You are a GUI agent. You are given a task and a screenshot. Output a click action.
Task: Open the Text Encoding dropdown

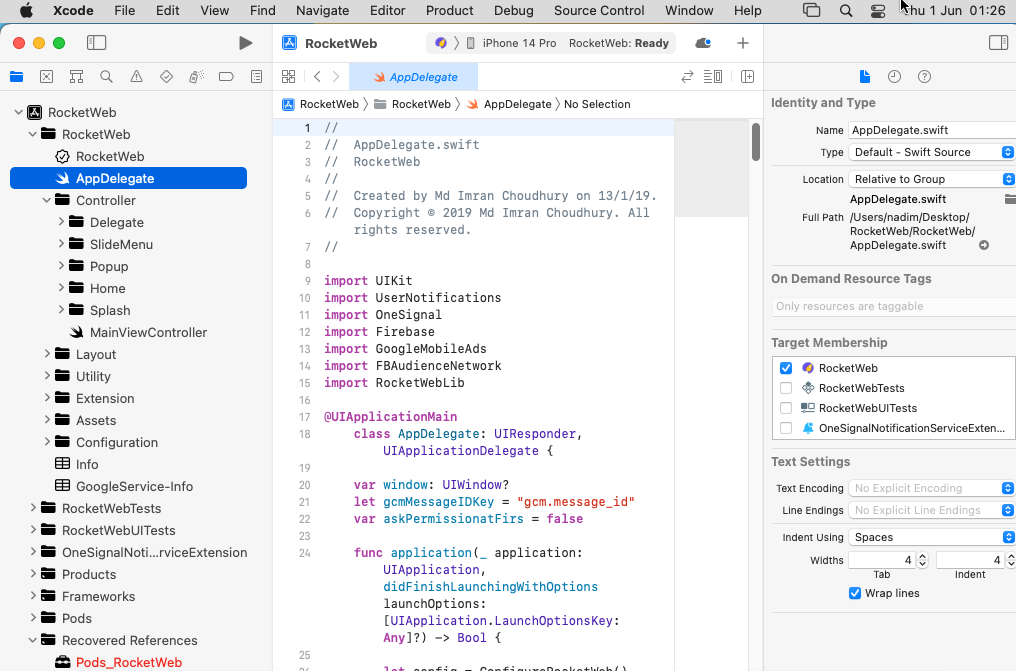(x=932, y=488)
